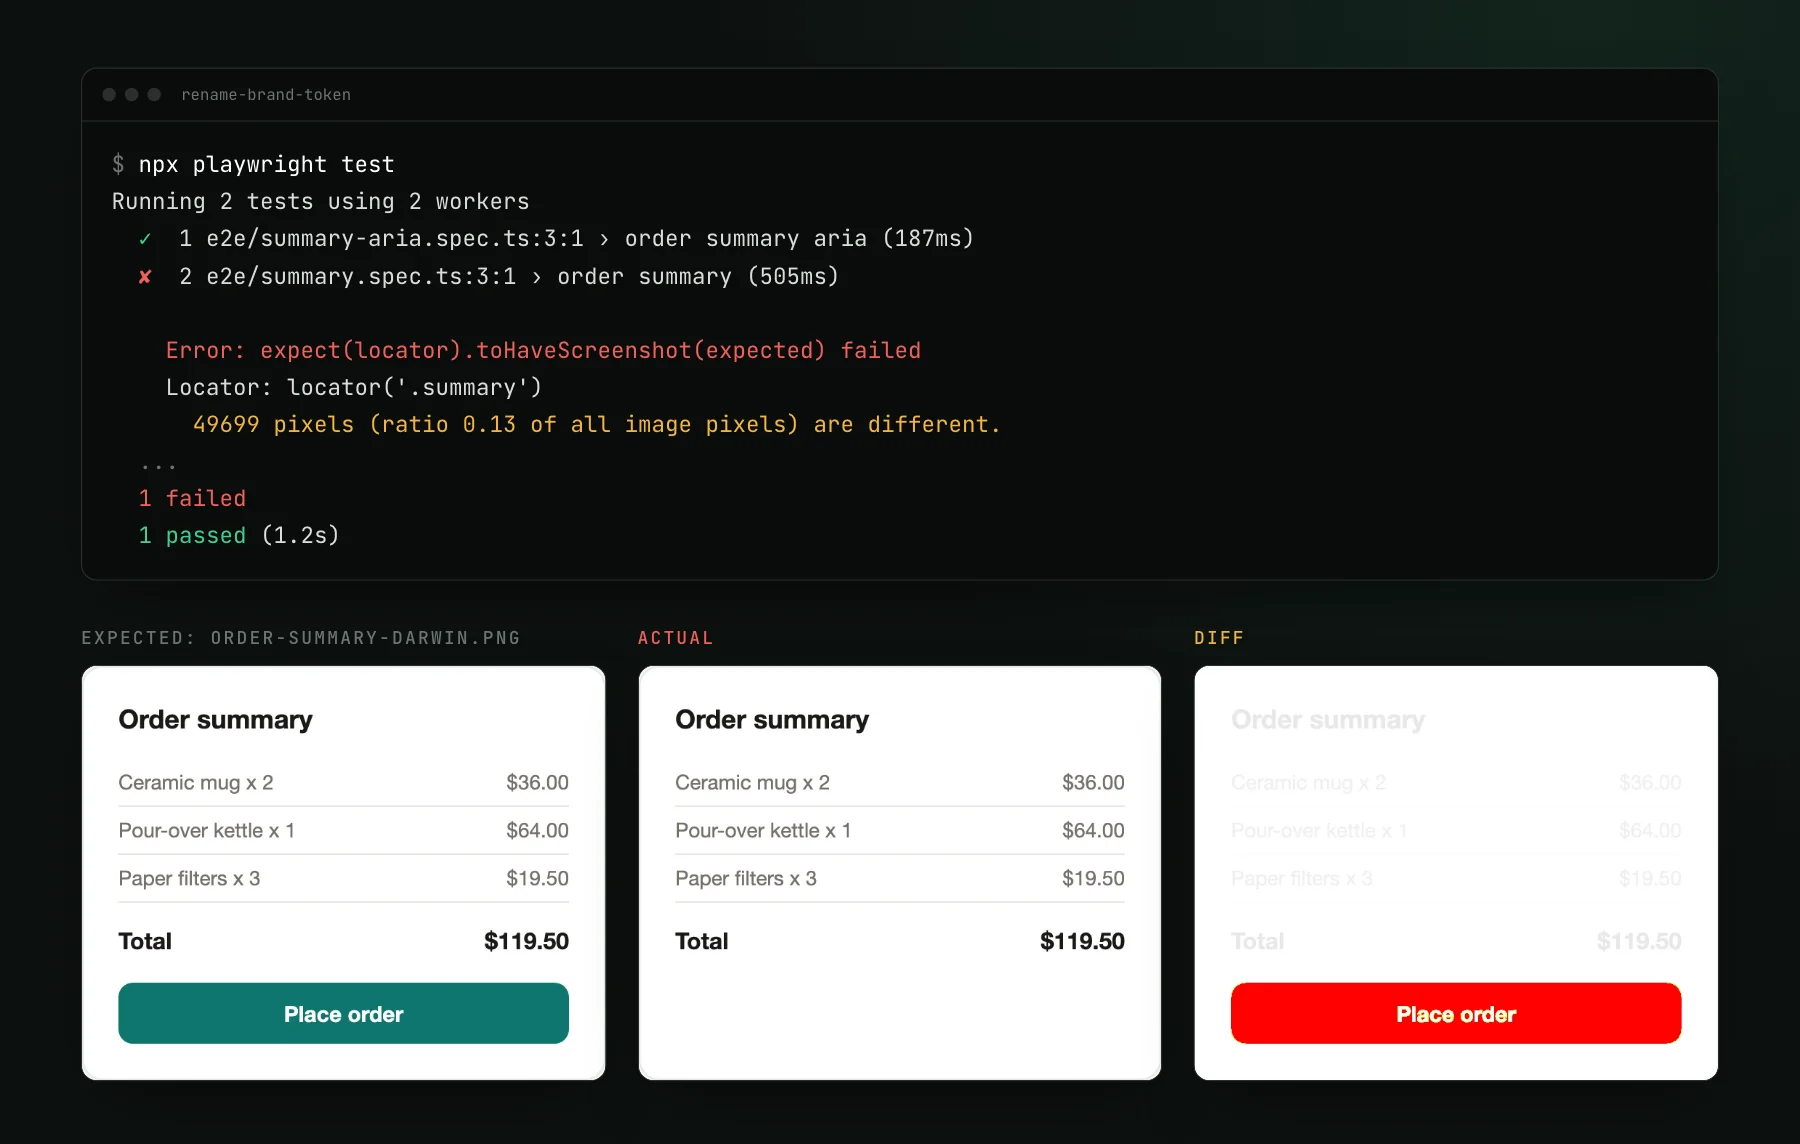Click Ceramic mug x 2 in Expected card
Viewport: 1800px width, 1144px height.
coord(196,783)
